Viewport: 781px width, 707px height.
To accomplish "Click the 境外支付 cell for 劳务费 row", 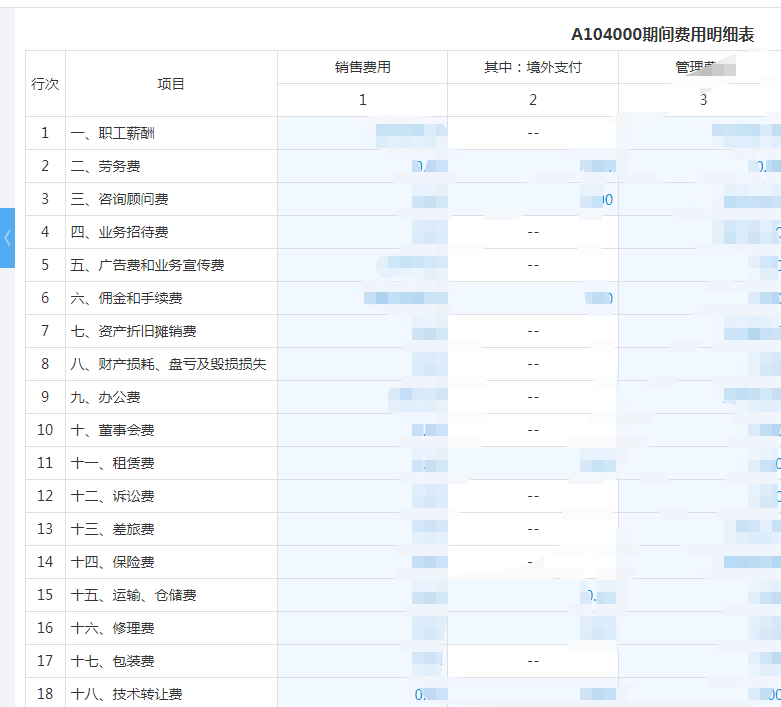I will click(532, 166).
